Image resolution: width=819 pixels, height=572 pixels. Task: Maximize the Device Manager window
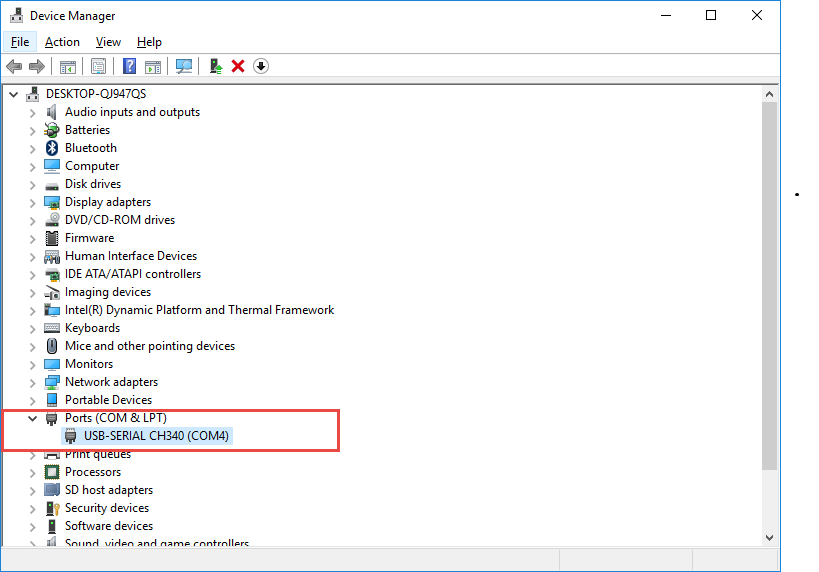pos(711,16)
